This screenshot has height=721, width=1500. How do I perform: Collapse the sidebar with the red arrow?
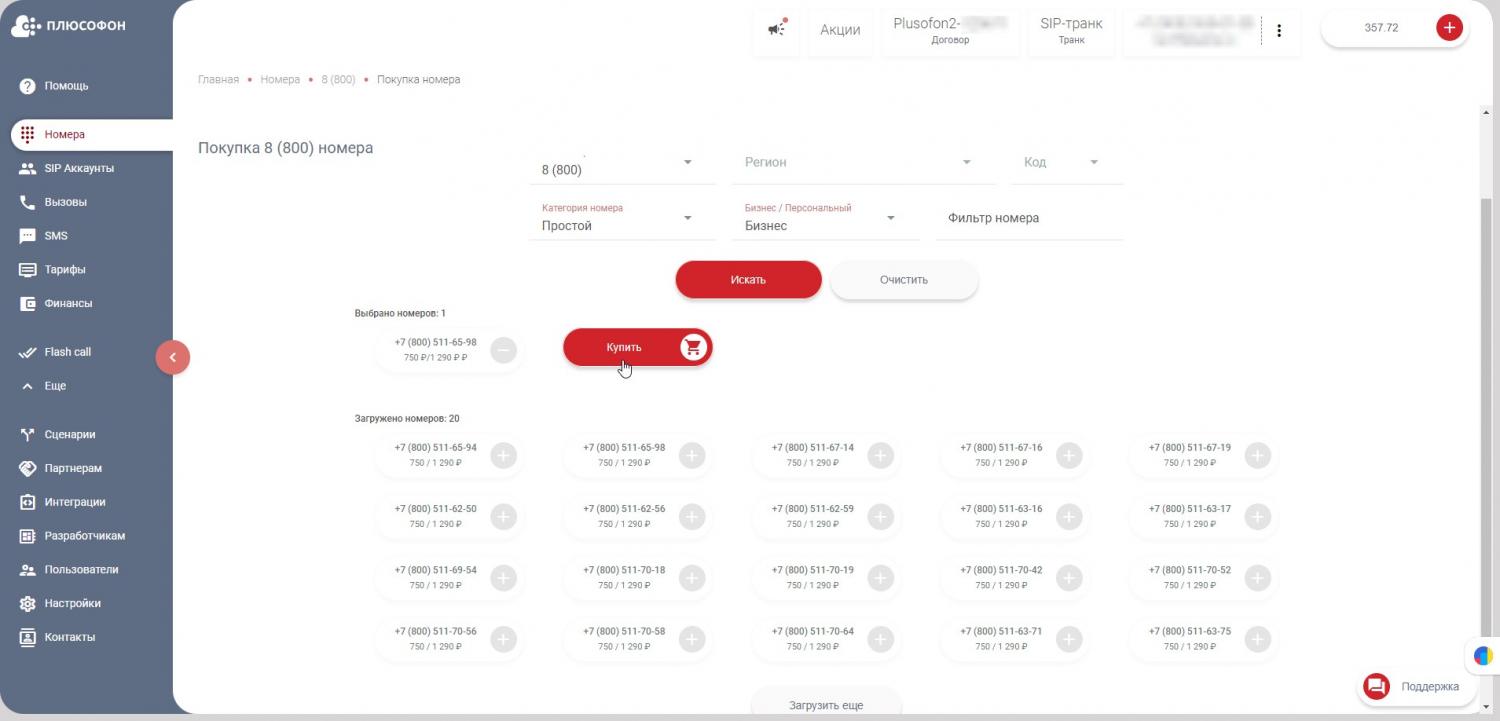(x=172, y=357)
